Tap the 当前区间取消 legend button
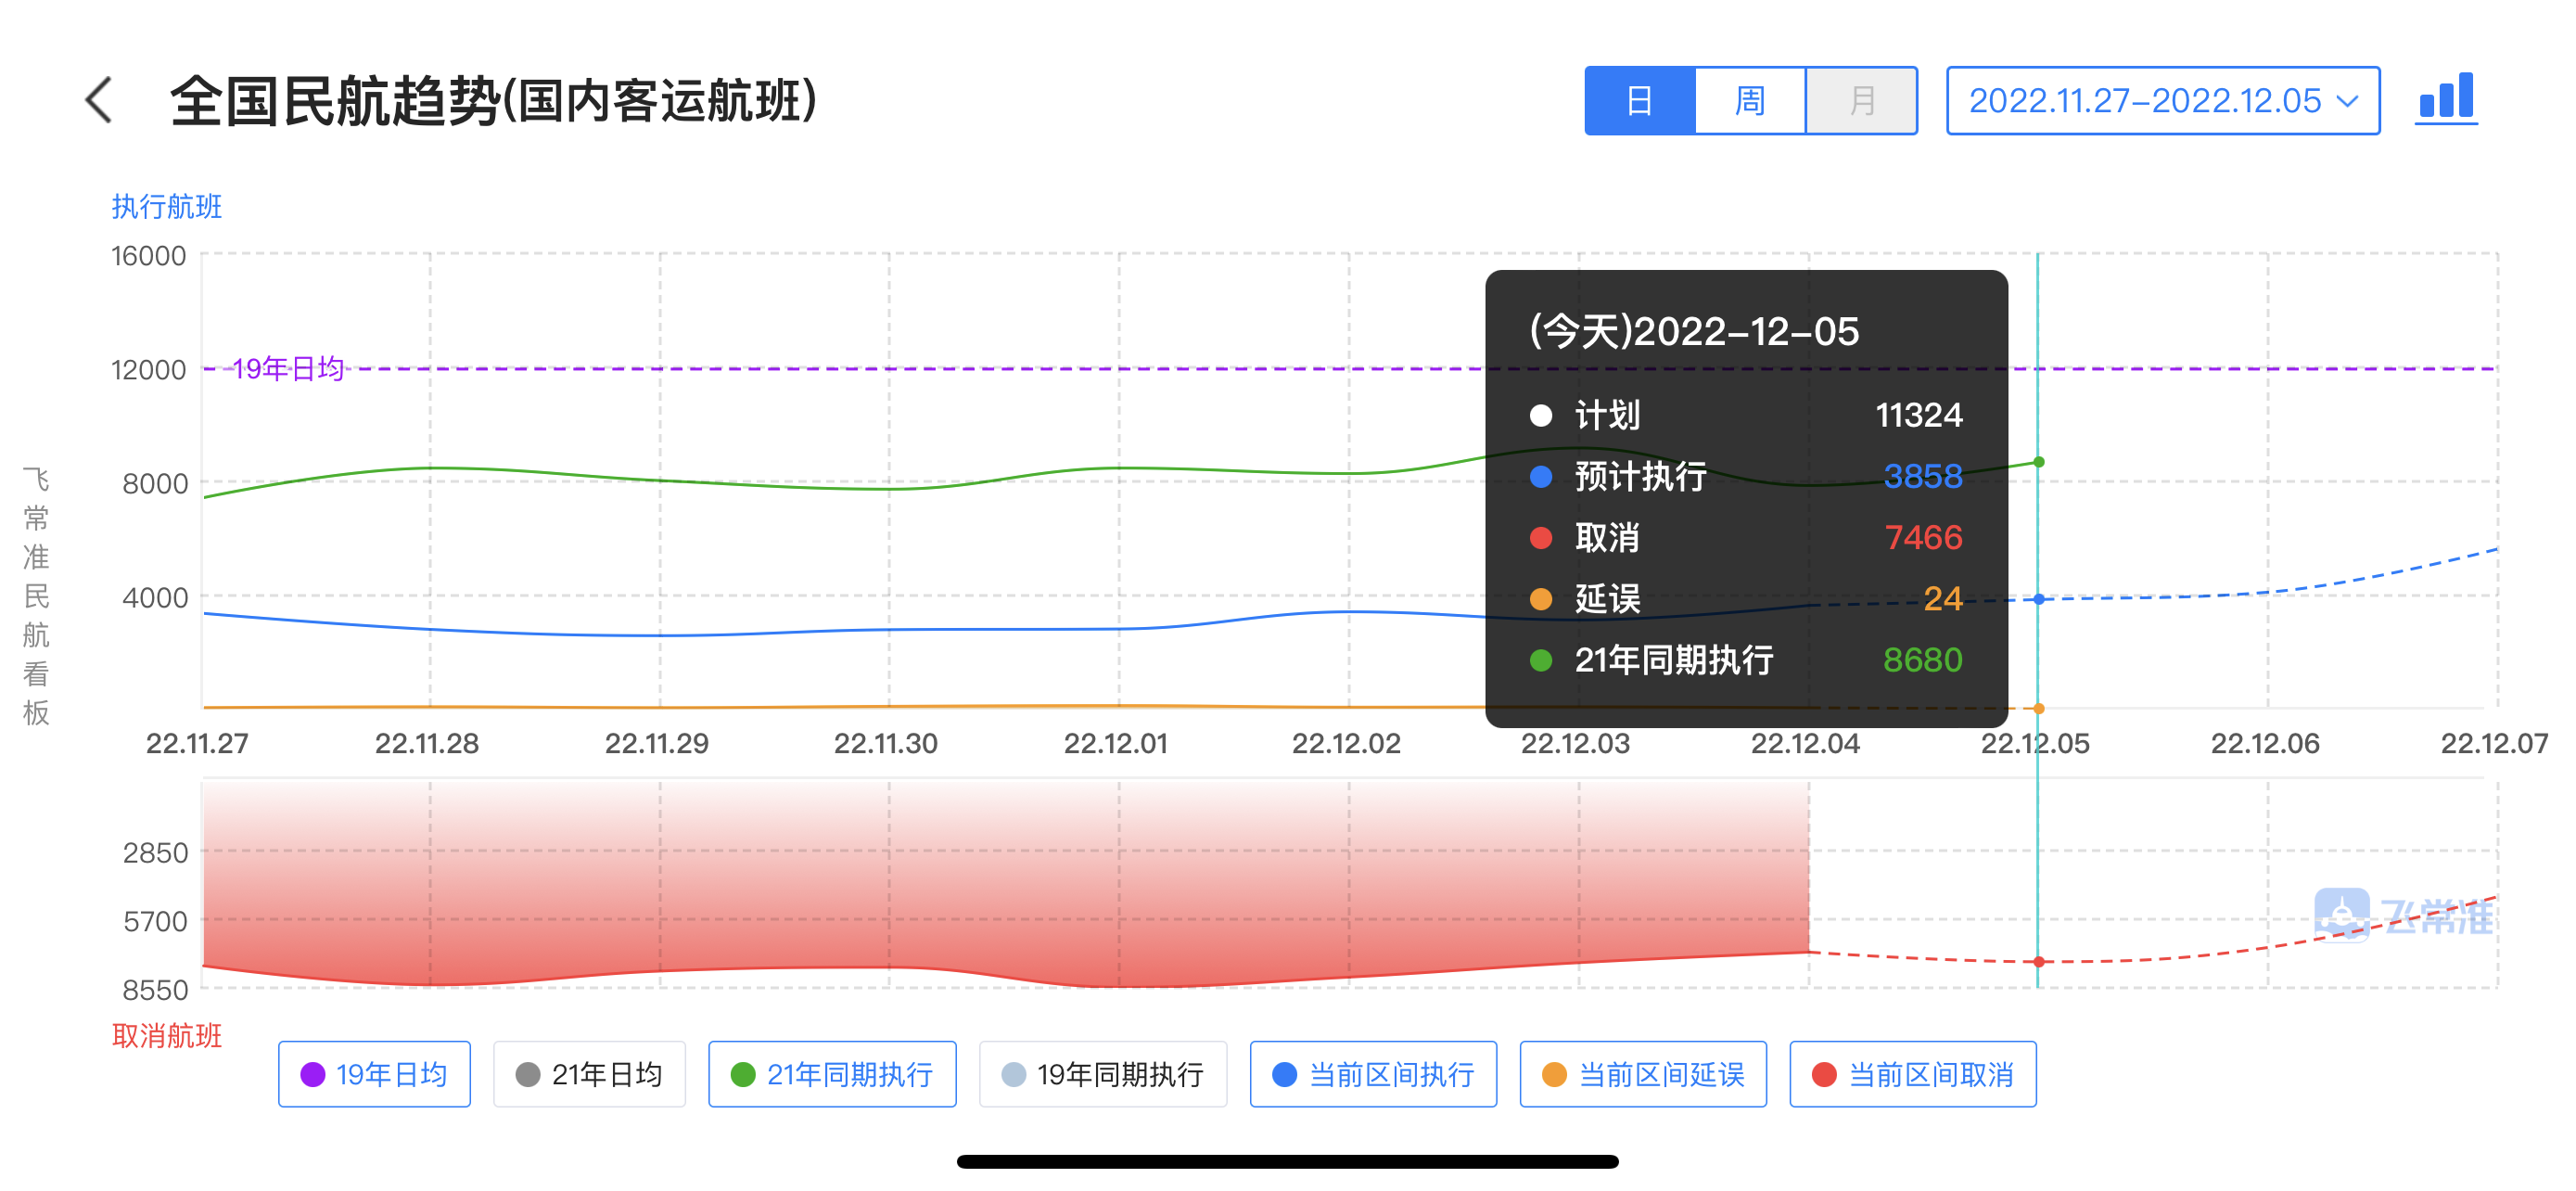Image resolution: width=2576 pixels, height=1191 pixels. [1912, 1074]
